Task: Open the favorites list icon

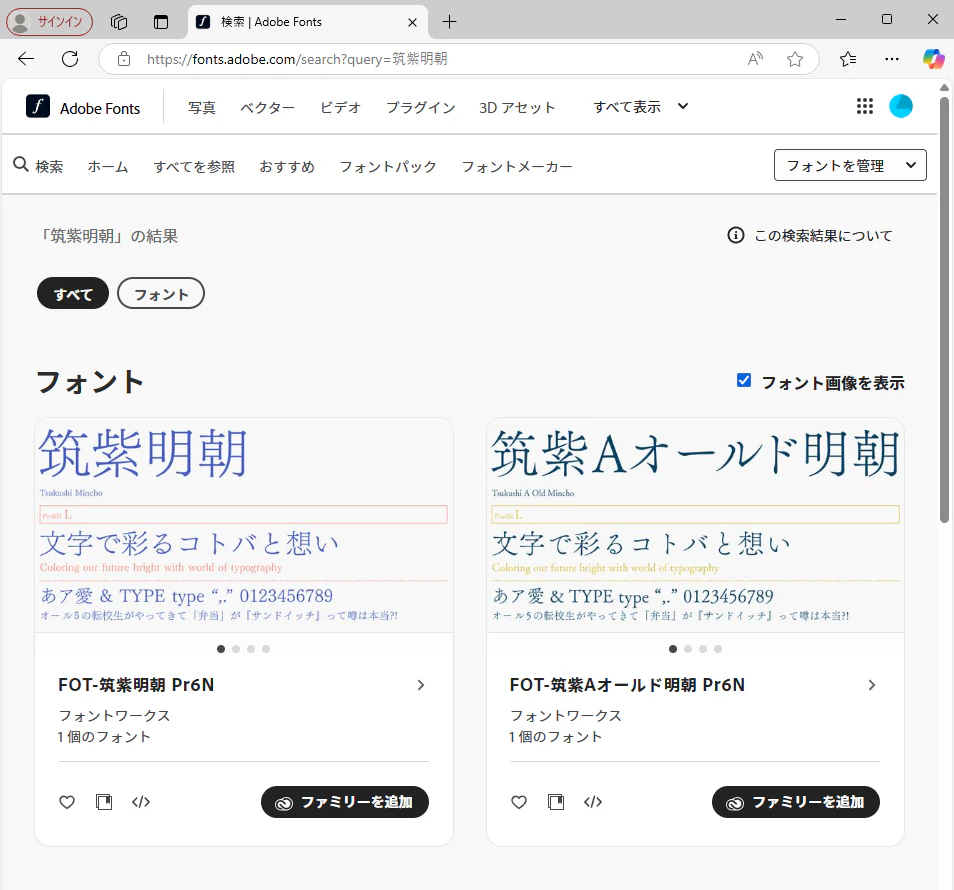Action: point(848,59)
